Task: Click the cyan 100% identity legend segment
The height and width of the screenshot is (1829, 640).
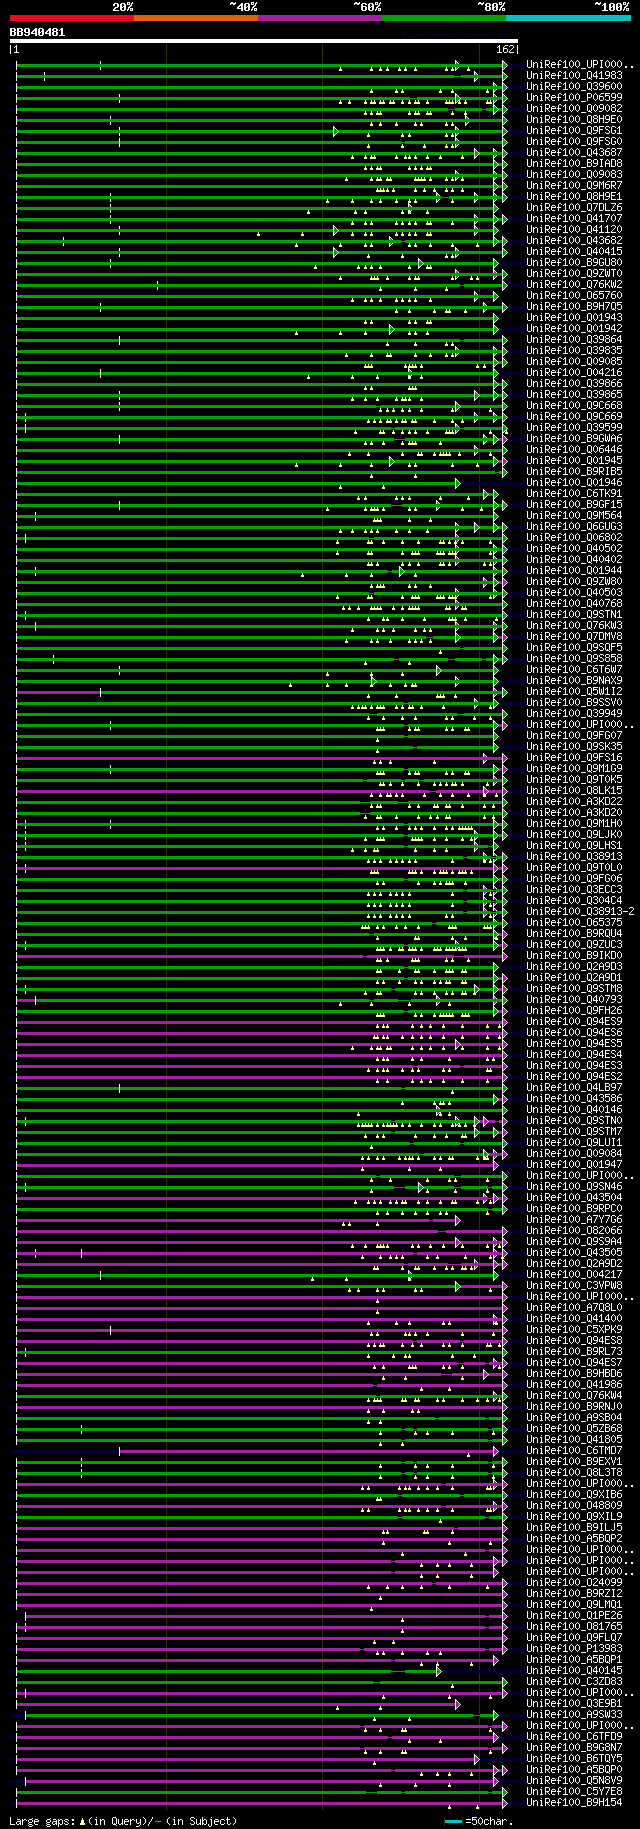Action: (568, 18)
